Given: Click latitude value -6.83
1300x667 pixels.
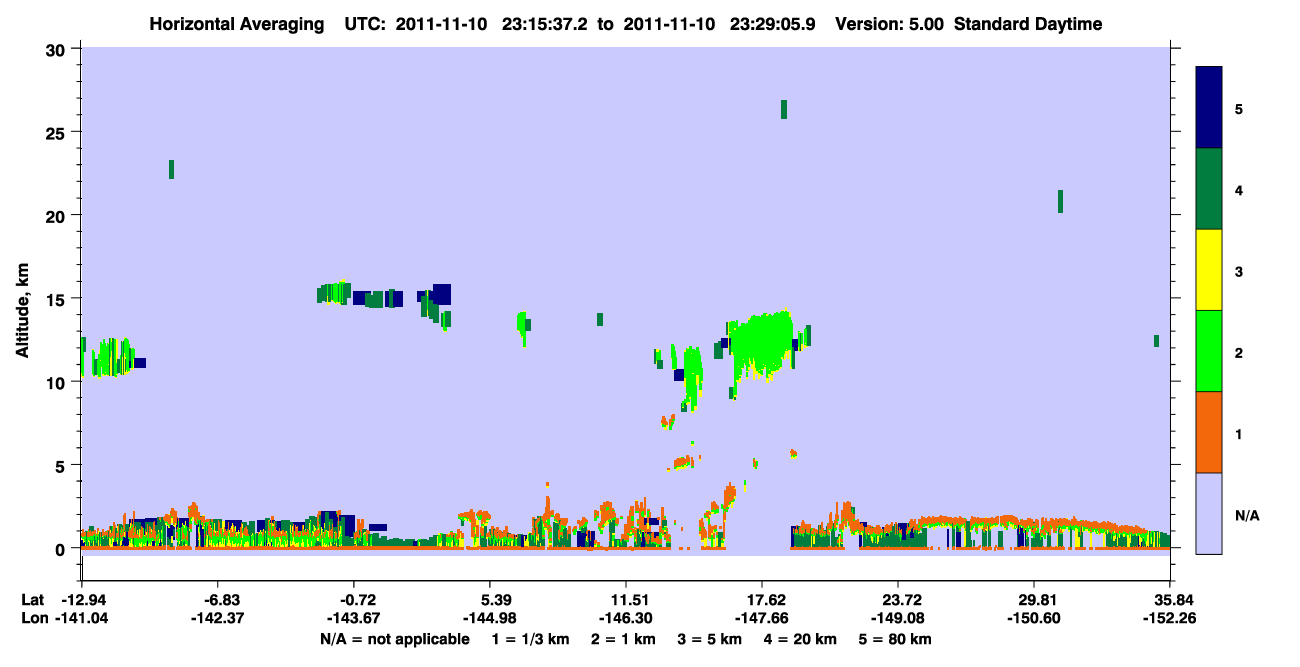Looking at the screenshot, I should 218,600.
